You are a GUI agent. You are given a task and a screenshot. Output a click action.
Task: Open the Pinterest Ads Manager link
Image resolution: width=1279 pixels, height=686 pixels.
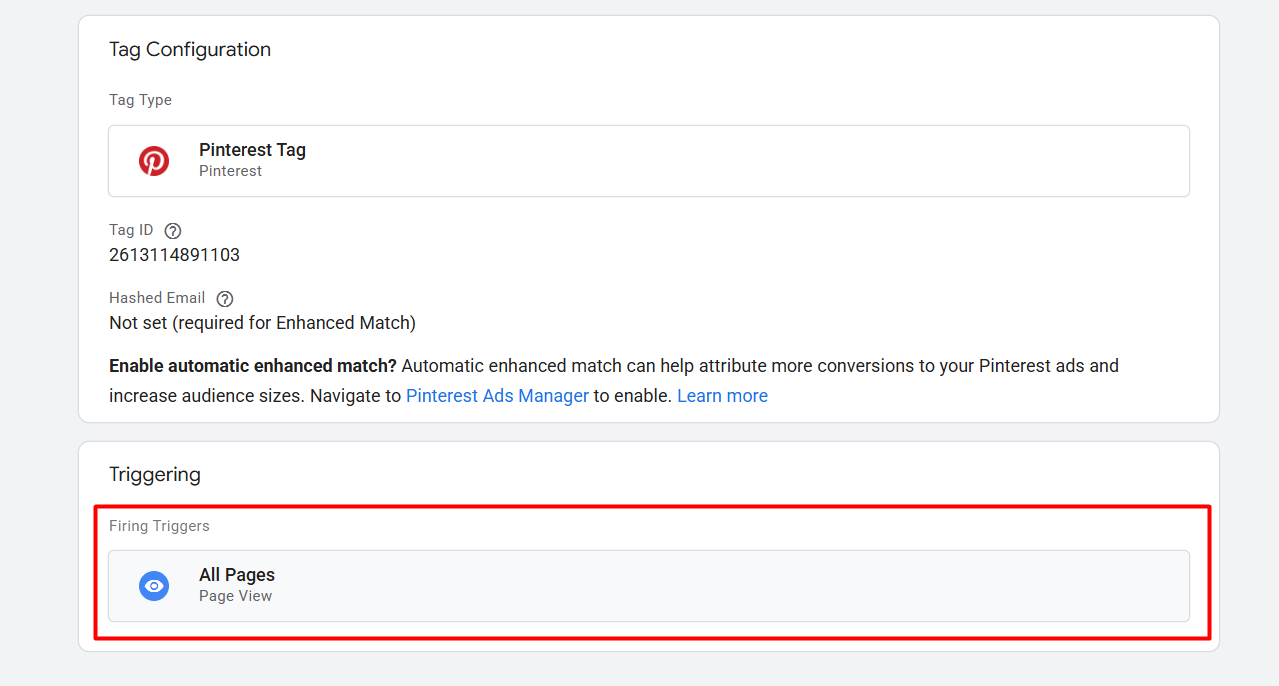497,396
